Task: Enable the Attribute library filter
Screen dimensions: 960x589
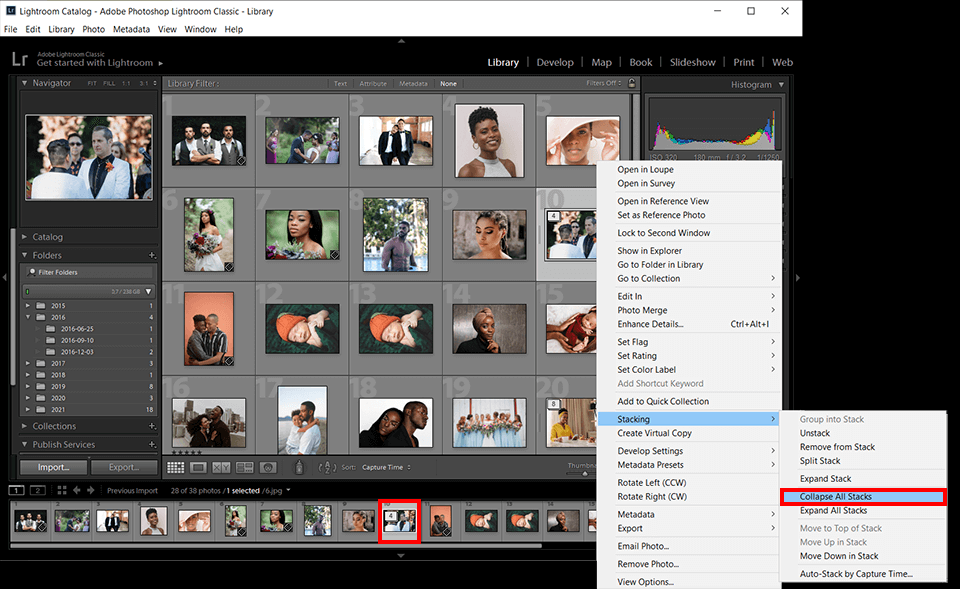Action: pos(373,83)
